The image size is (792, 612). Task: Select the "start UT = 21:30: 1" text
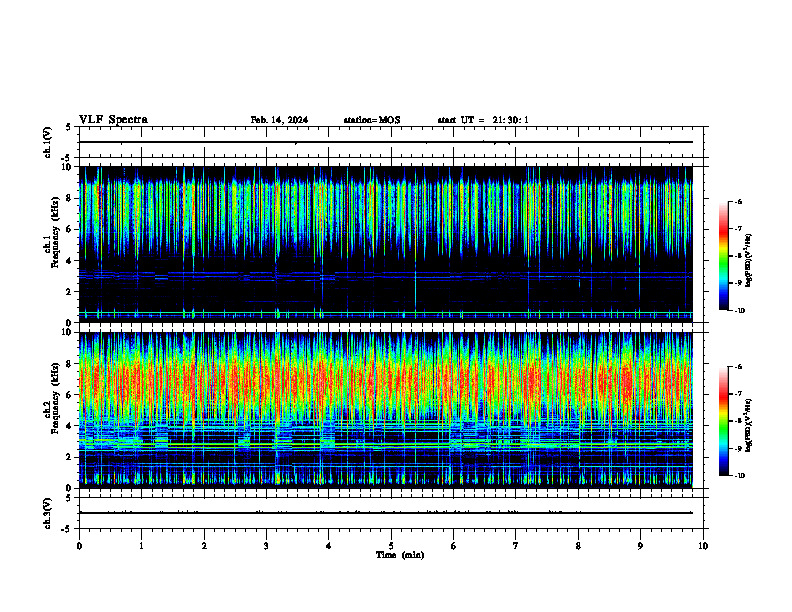[483, 120]
